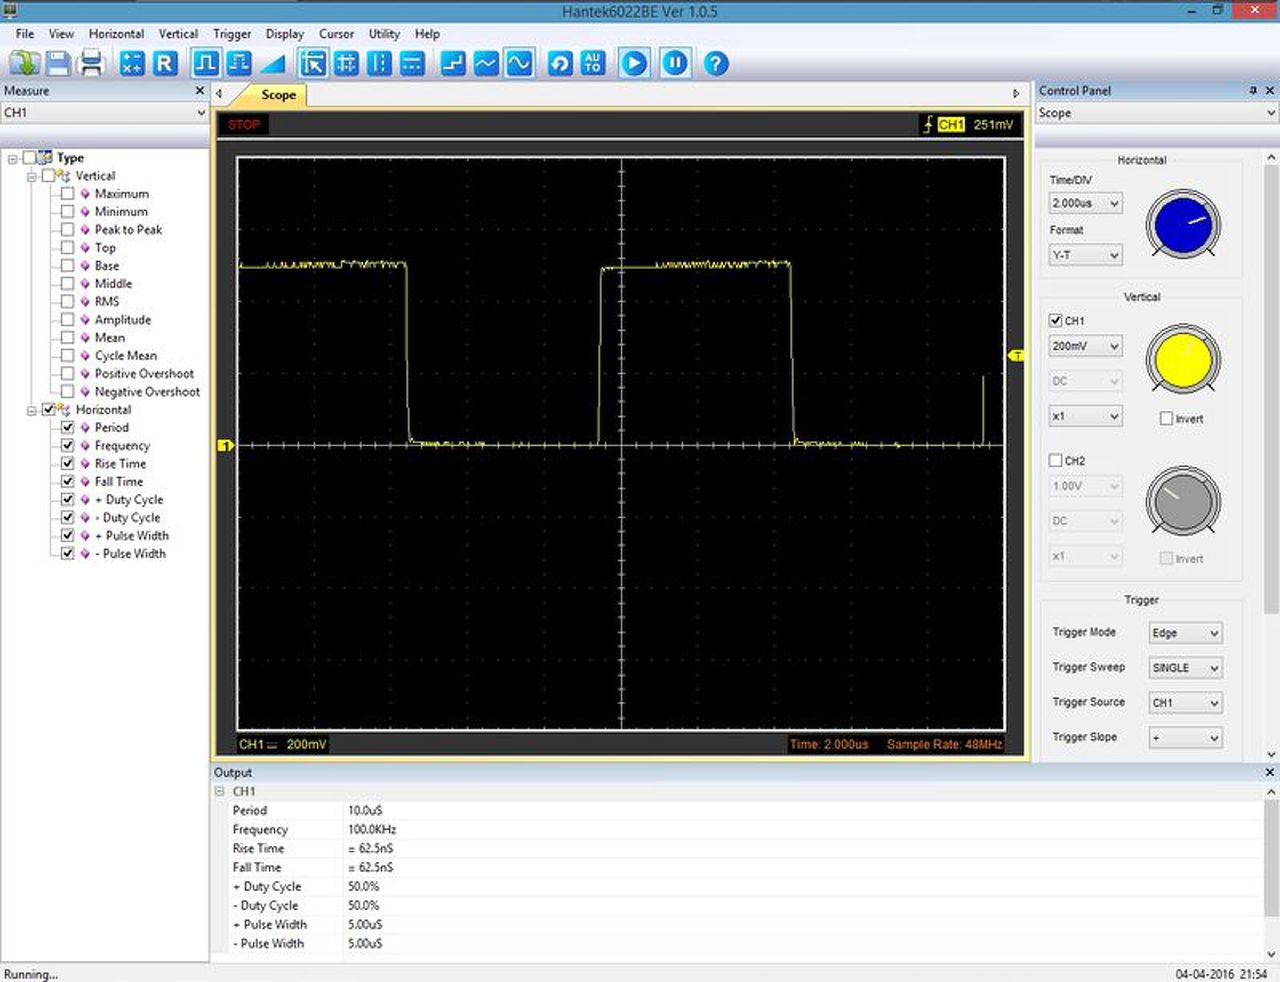Enable the CH2 channel checkbox
The image size is (1280, 982).
[1055, 460]
